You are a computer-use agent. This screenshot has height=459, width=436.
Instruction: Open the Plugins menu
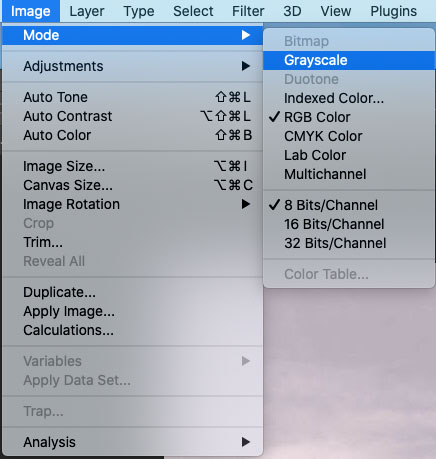click(393, 11)
